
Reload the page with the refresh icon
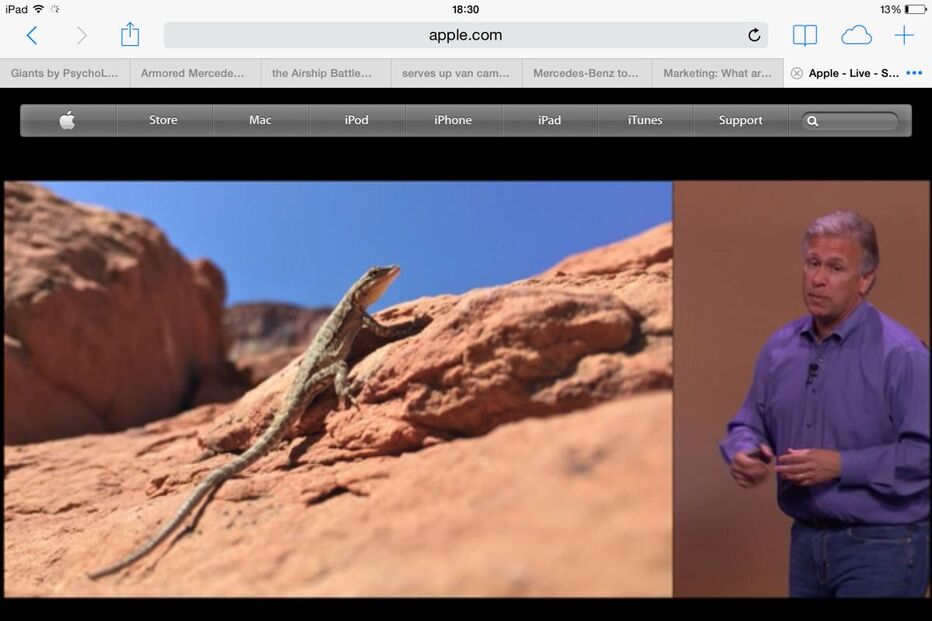point(754,36)
